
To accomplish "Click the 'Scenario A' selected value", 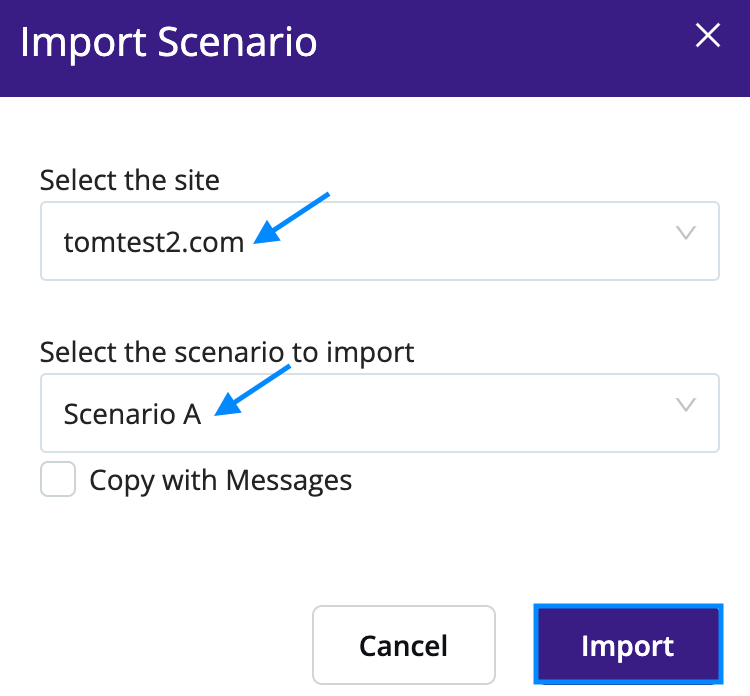I will coord(132,414).
